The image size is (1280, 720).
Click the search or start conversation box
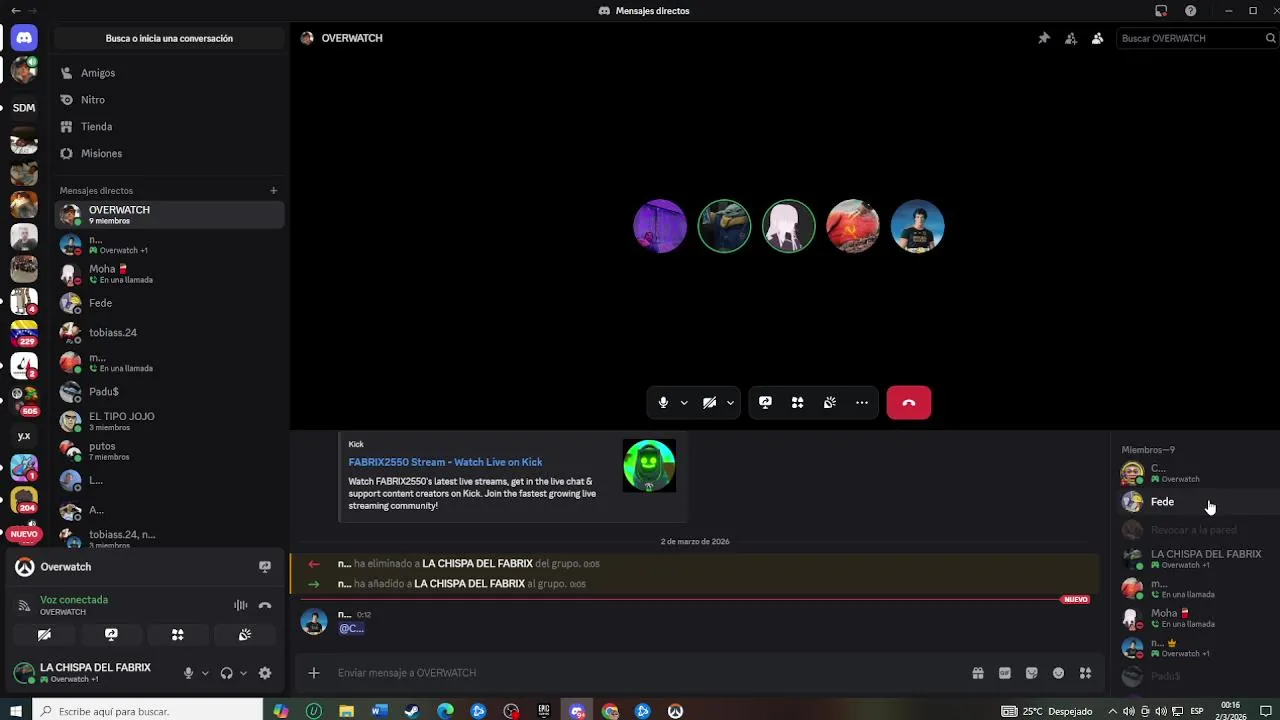click(x=169, y=38)
